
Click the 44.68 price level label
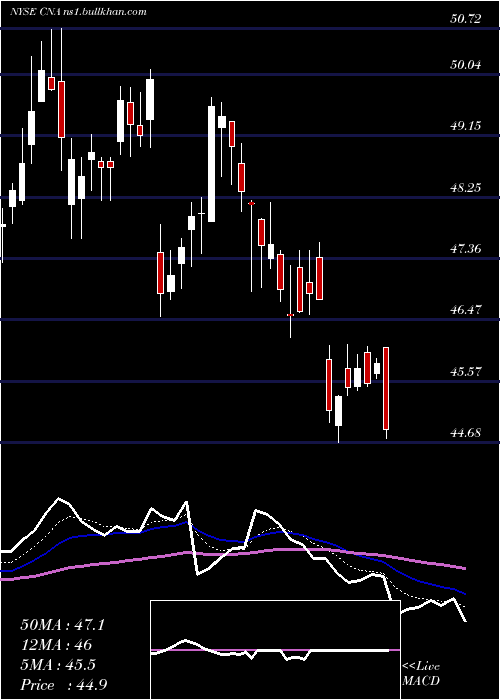466,433
